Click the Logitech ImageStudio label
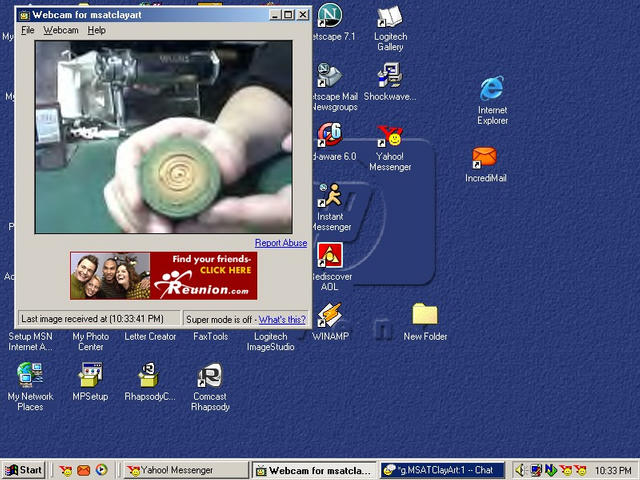Screen dimensions: 640x480 (270, 342)
